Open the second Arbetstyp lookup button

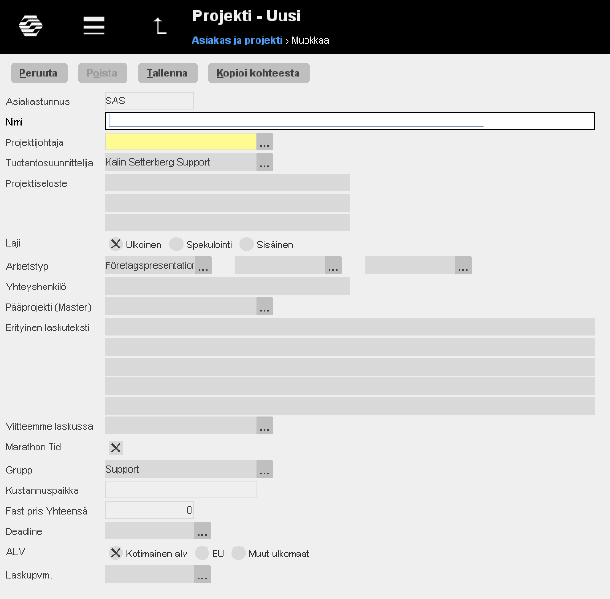coord(333,265)
